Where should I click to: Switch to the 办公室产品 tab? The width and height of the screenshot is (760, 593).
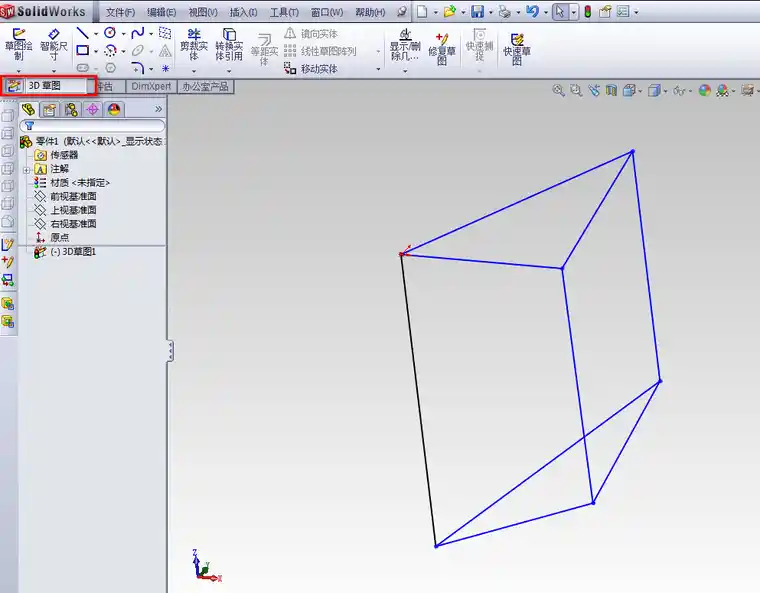[x=206, y=87]
